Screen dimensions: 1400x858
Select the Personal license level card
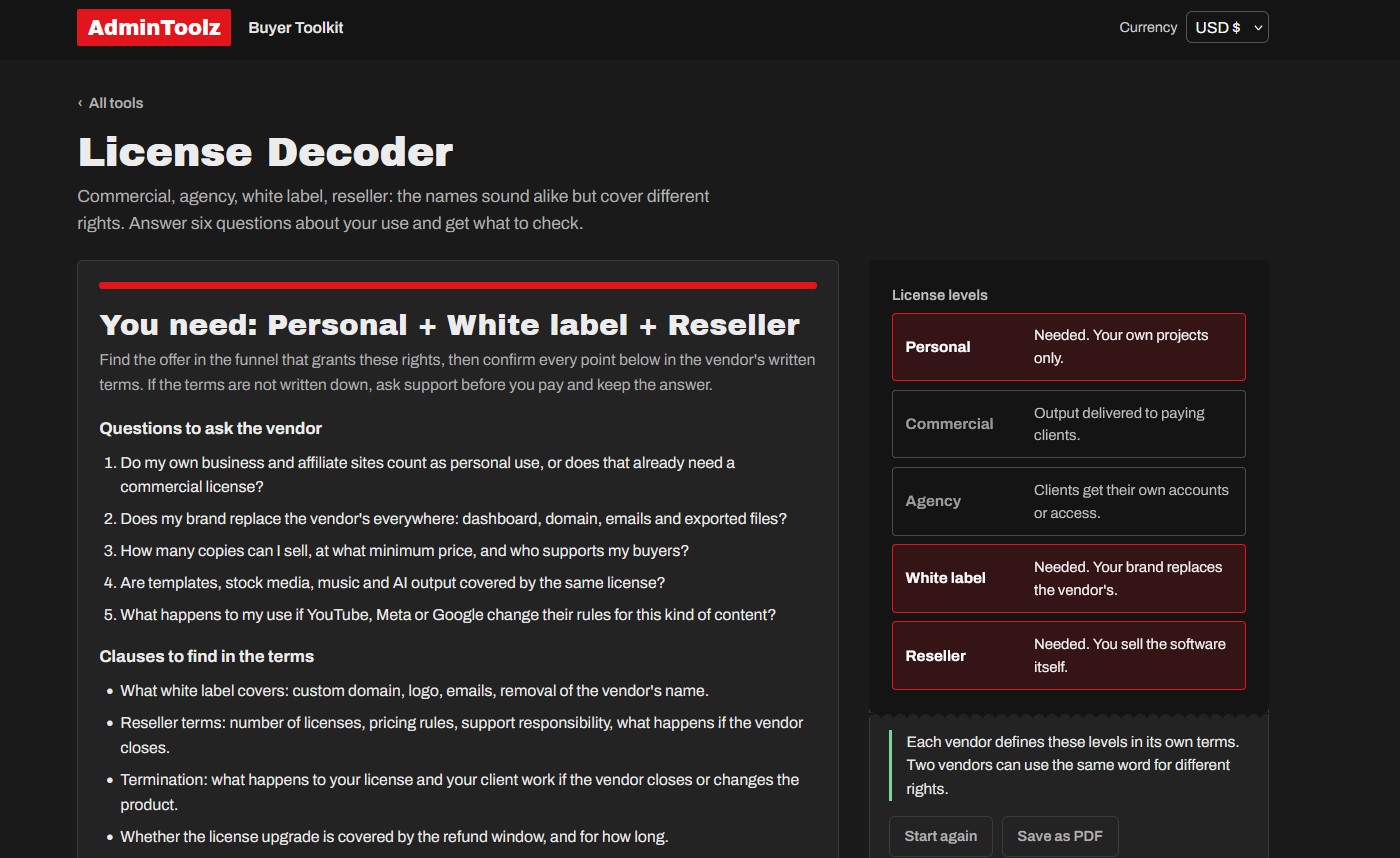coord(1069,347)
